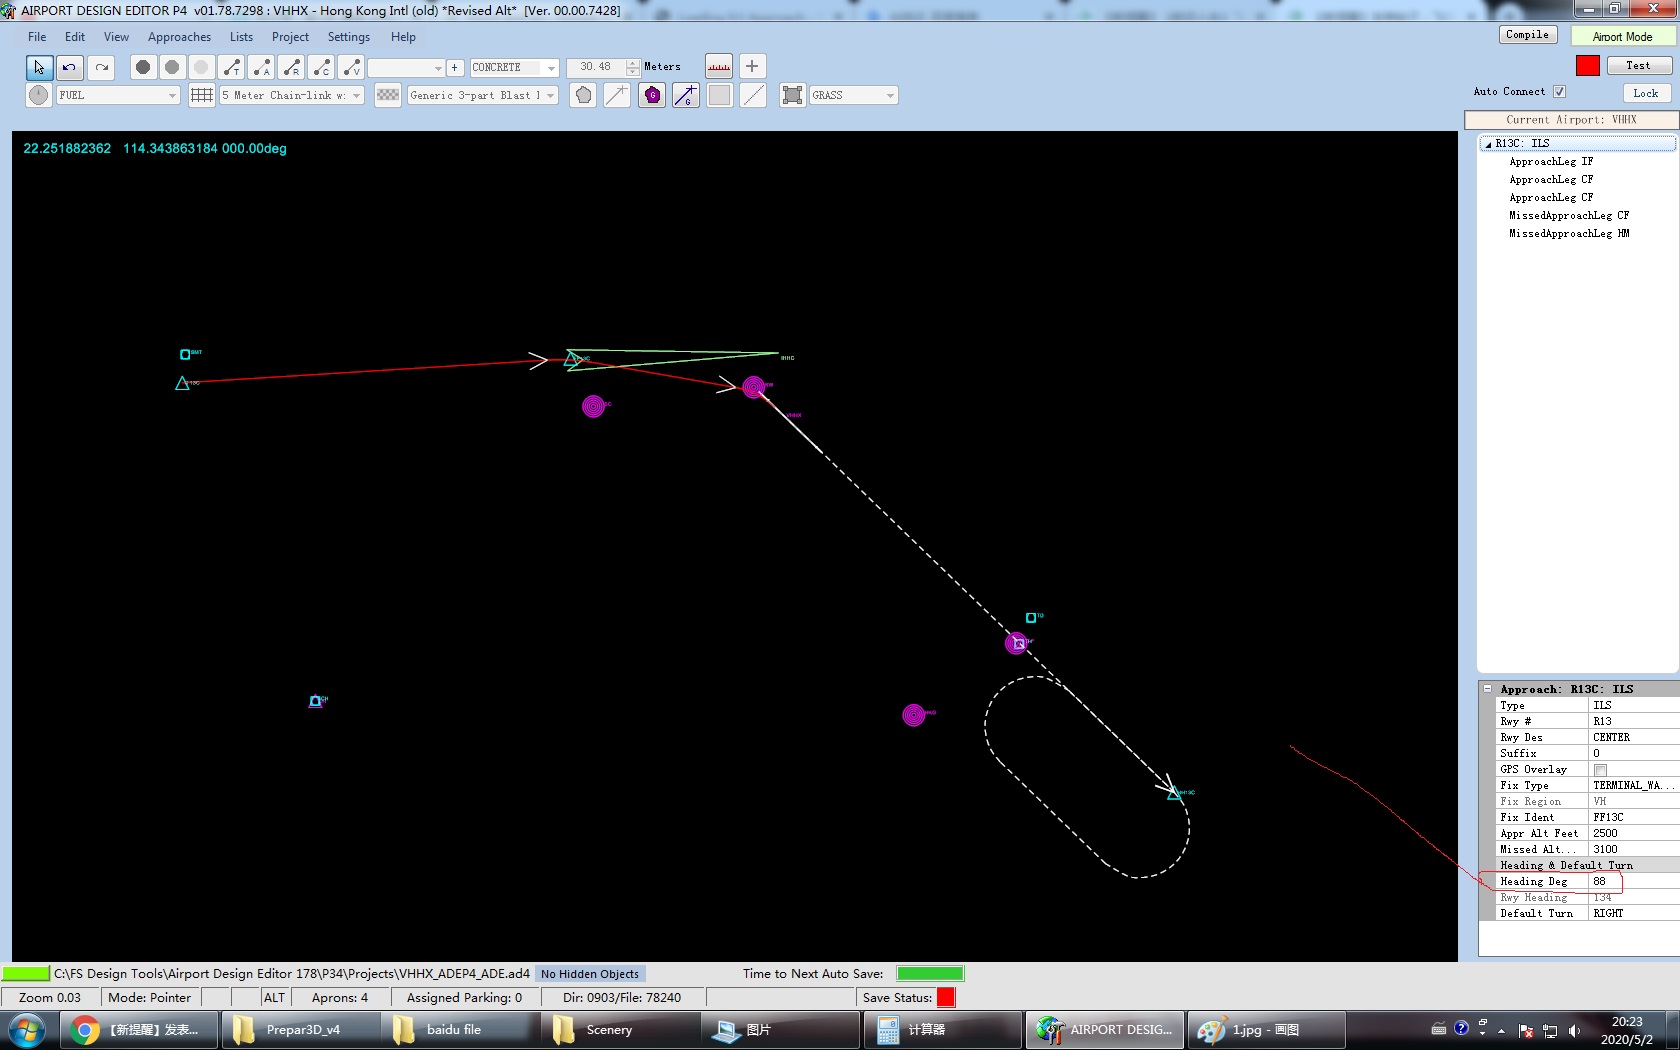Select the Pointer tool

pos(39,67)
